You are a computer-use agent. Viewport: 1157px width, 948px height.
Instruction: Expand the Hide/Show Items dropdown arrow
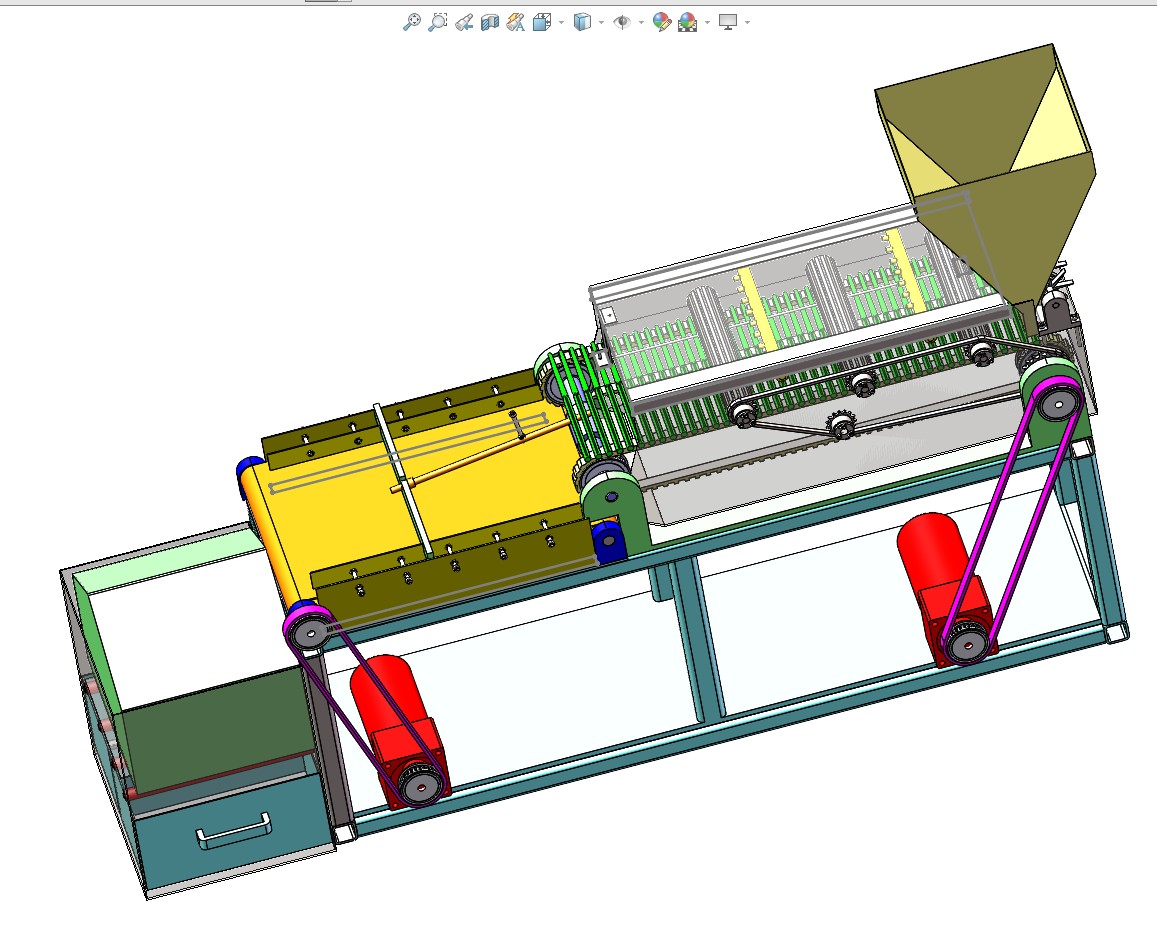tap(641, 22)
